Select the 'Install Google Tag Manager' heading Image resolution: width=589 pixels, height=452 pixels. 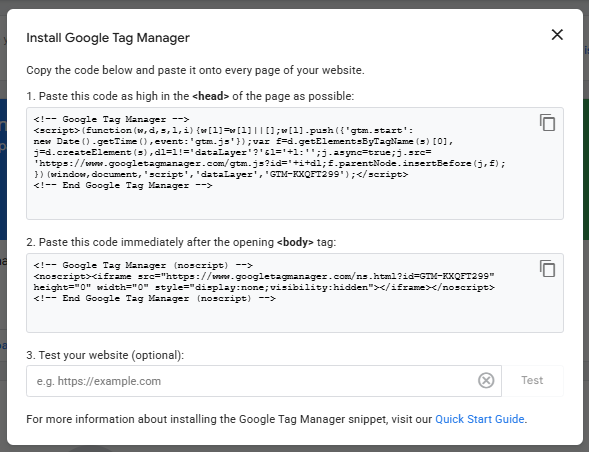(108, 38)
